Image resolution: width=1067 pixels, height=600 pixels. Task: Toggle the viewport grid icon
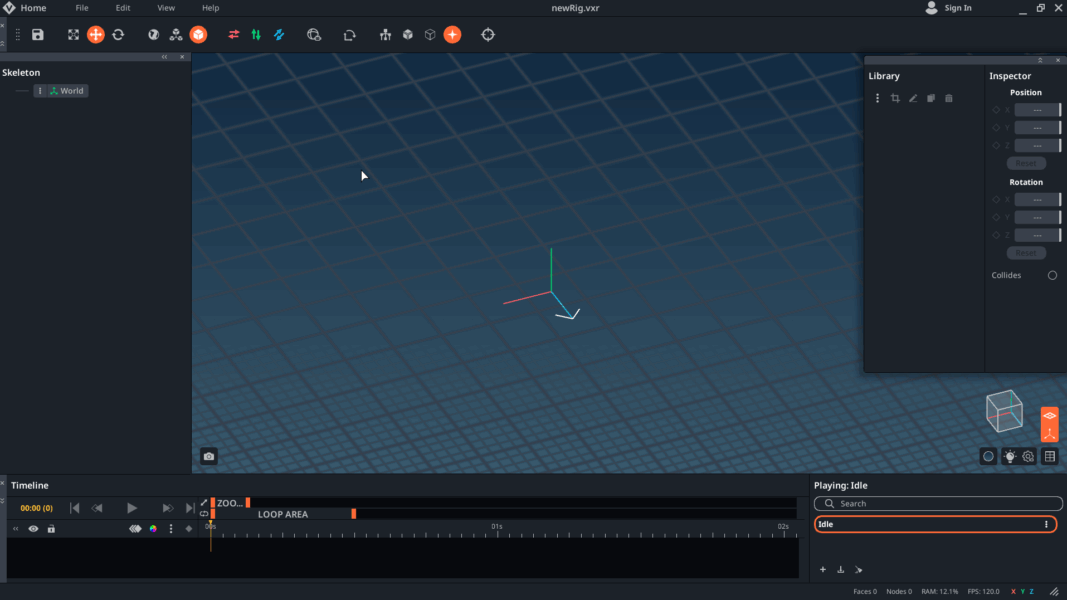pos(1050,456)
